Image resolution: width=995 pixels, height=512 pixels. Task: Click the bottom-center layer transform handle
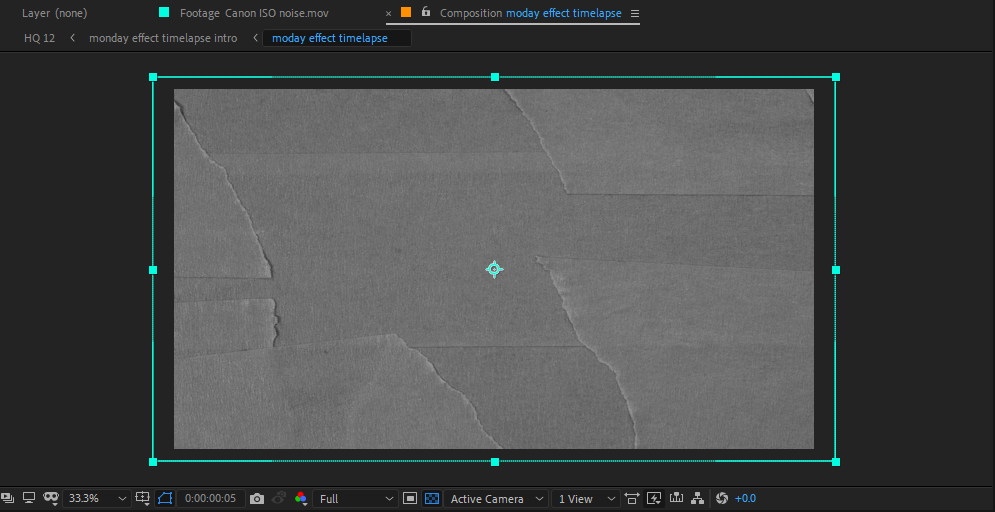pyautogui.click(x=495, y=462)
